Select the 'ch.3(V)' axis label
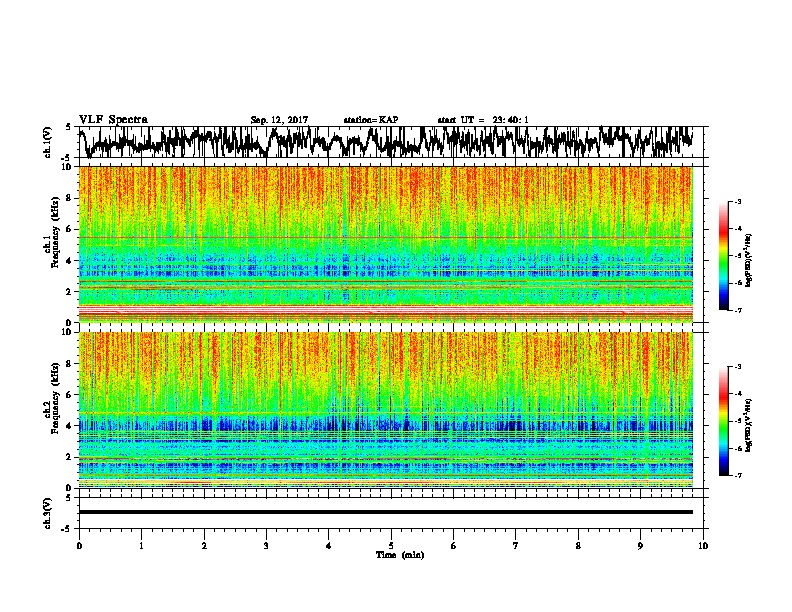 [x=48, y=513]
